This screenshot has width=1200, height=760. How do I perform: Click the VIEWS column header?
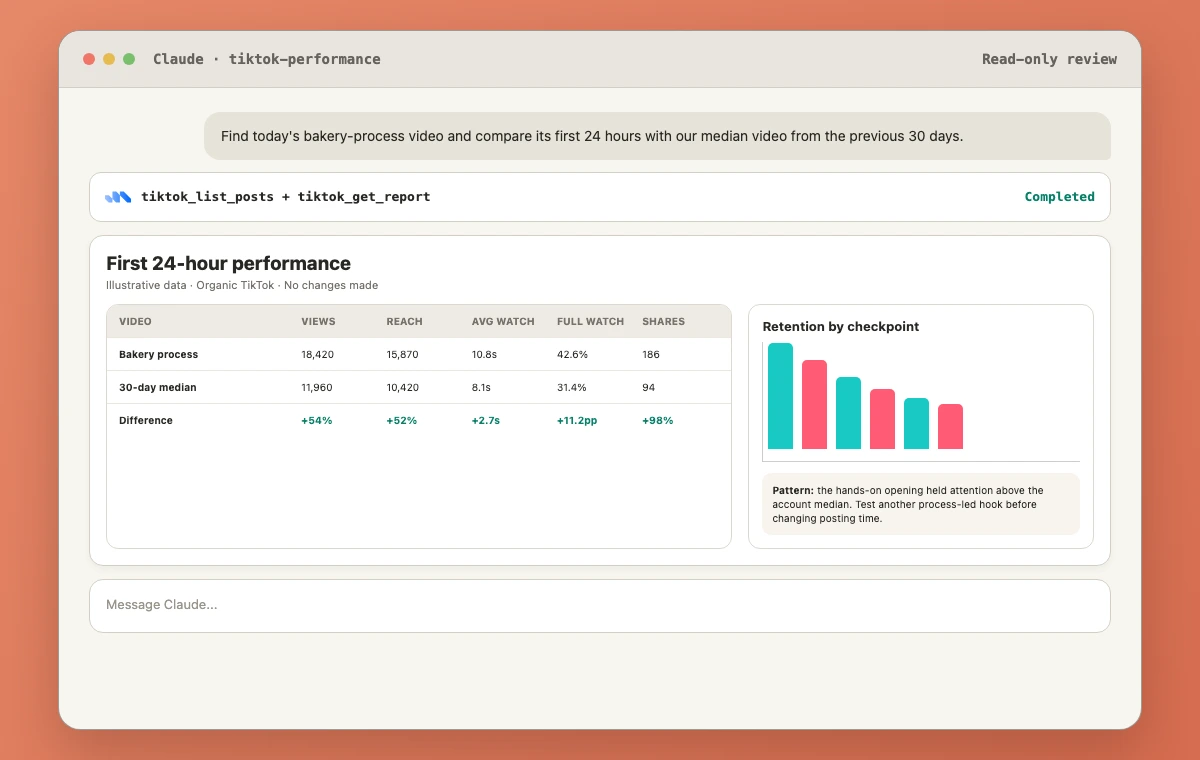(318, 322)
